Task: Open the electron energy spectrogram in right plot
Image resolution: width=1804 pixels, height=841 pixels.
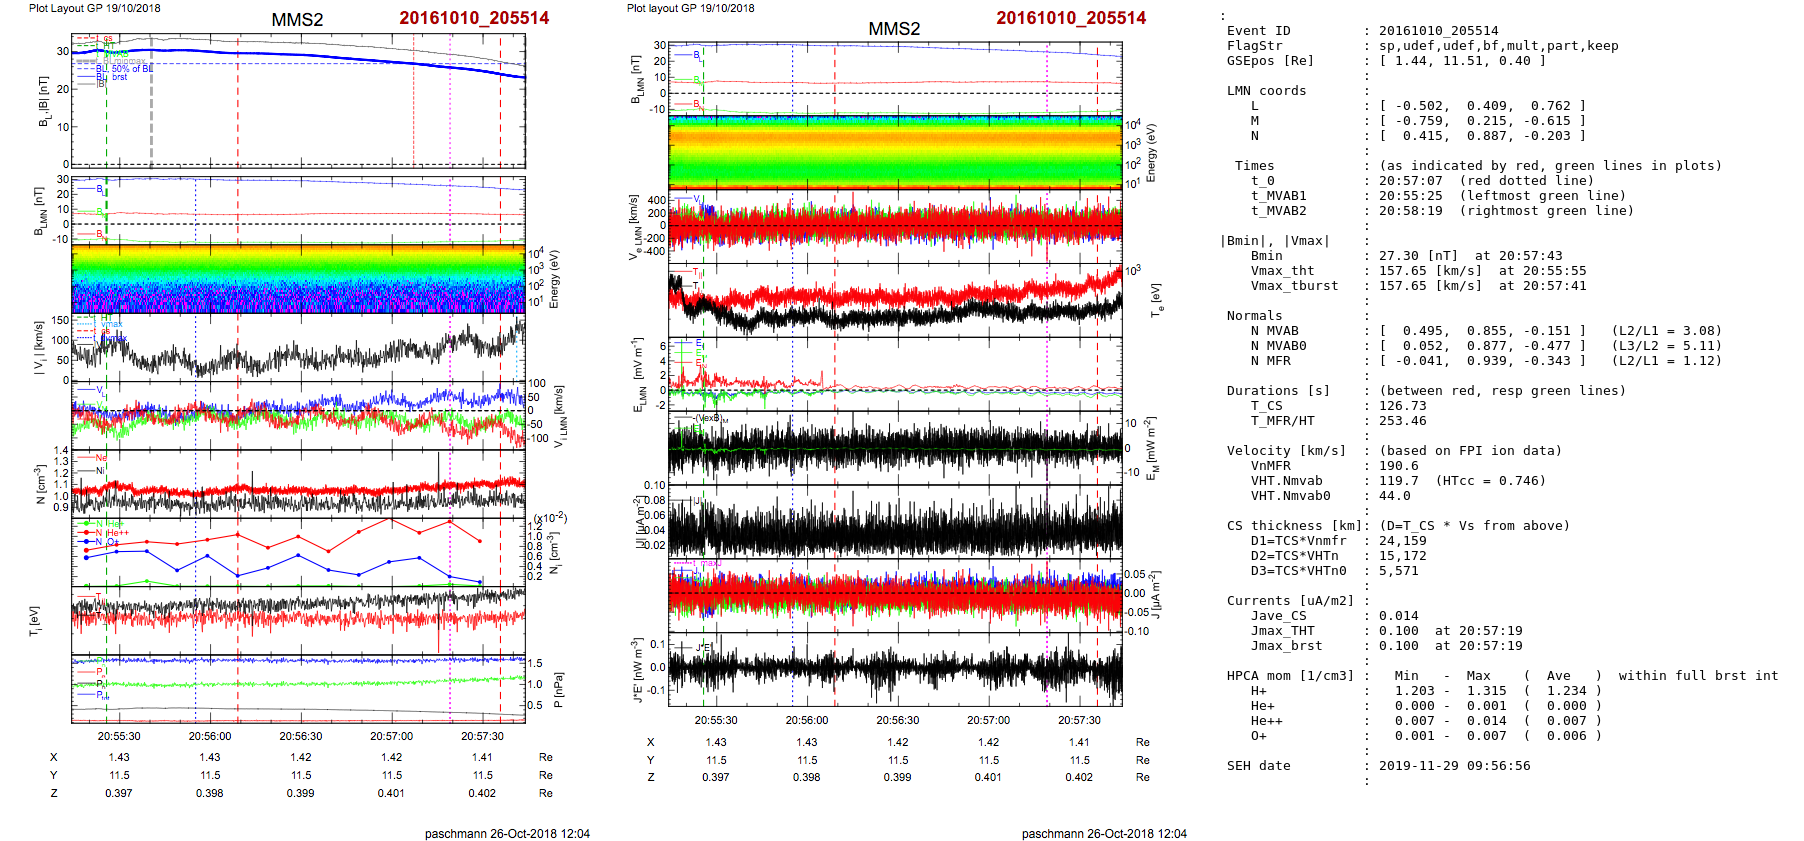Action: pyautogui.click(x=895, y=152)
